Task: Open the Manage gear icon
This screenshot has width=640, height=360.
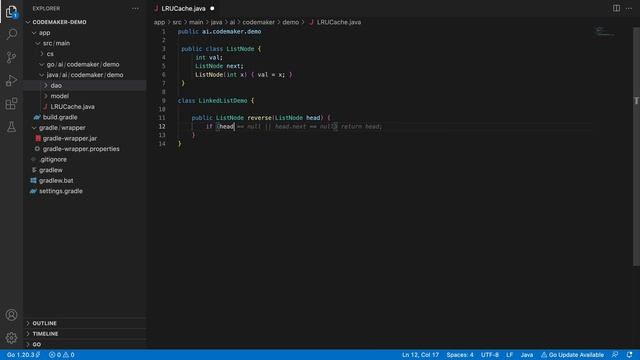Action: click(11, 338)
